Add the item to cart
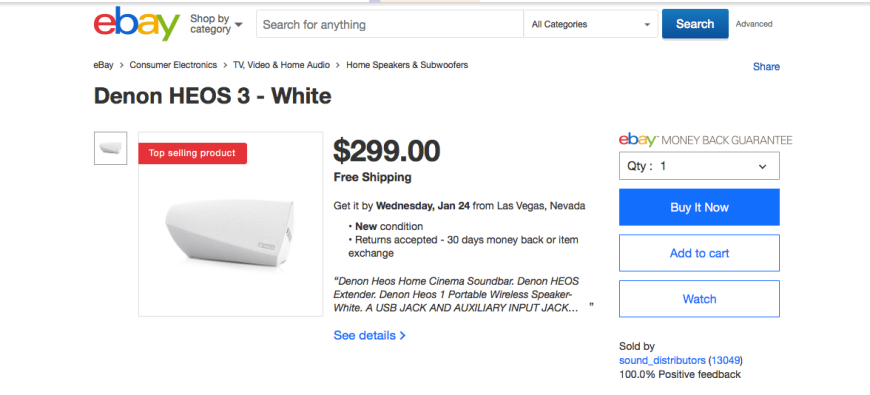The image size is (870, 395). [x=699, y=253]
